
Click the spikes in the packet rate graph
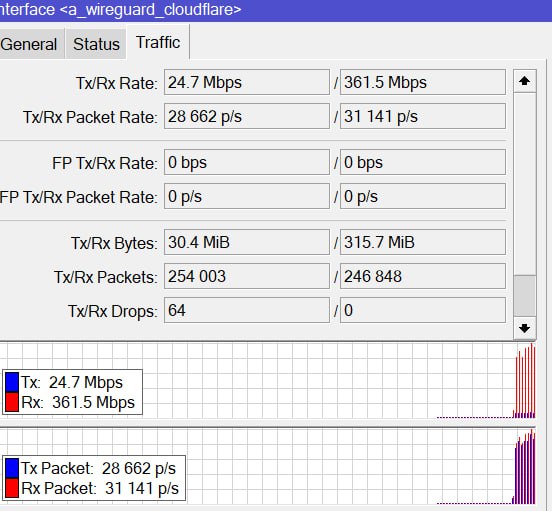(524, 467)
